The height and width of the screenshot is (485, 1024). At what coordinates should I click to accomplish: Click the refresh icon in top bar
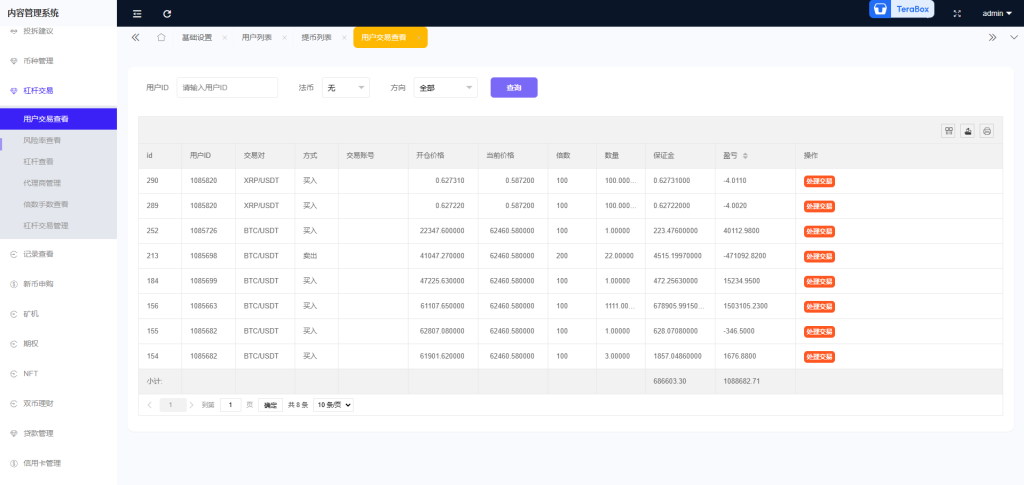click(x=167, y=13)
